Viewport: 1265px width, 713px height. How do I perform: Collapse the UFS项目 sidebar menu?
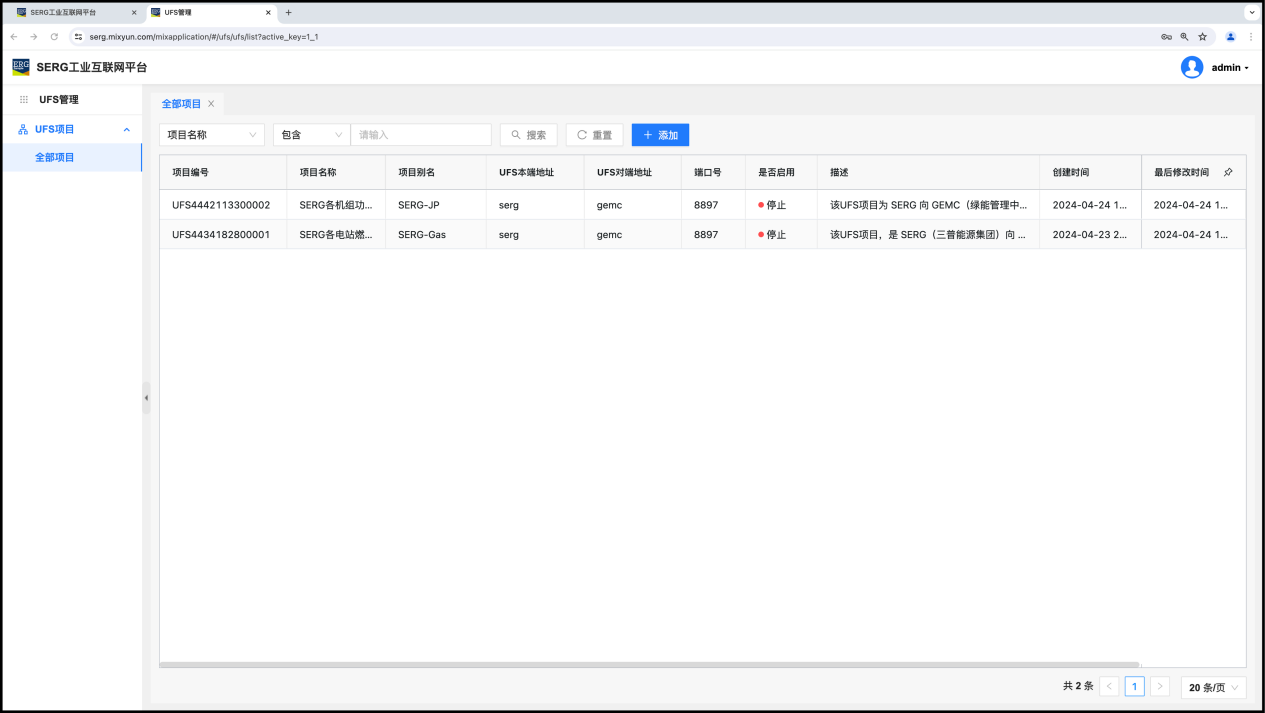coord(126,129)
